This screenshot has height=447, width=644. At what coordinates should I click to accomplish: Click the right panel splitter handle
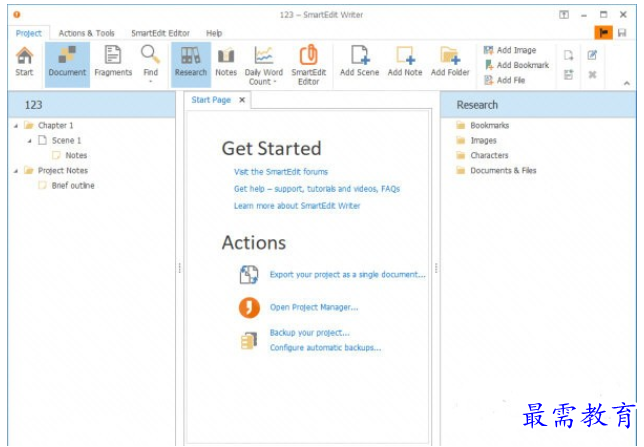436,268
